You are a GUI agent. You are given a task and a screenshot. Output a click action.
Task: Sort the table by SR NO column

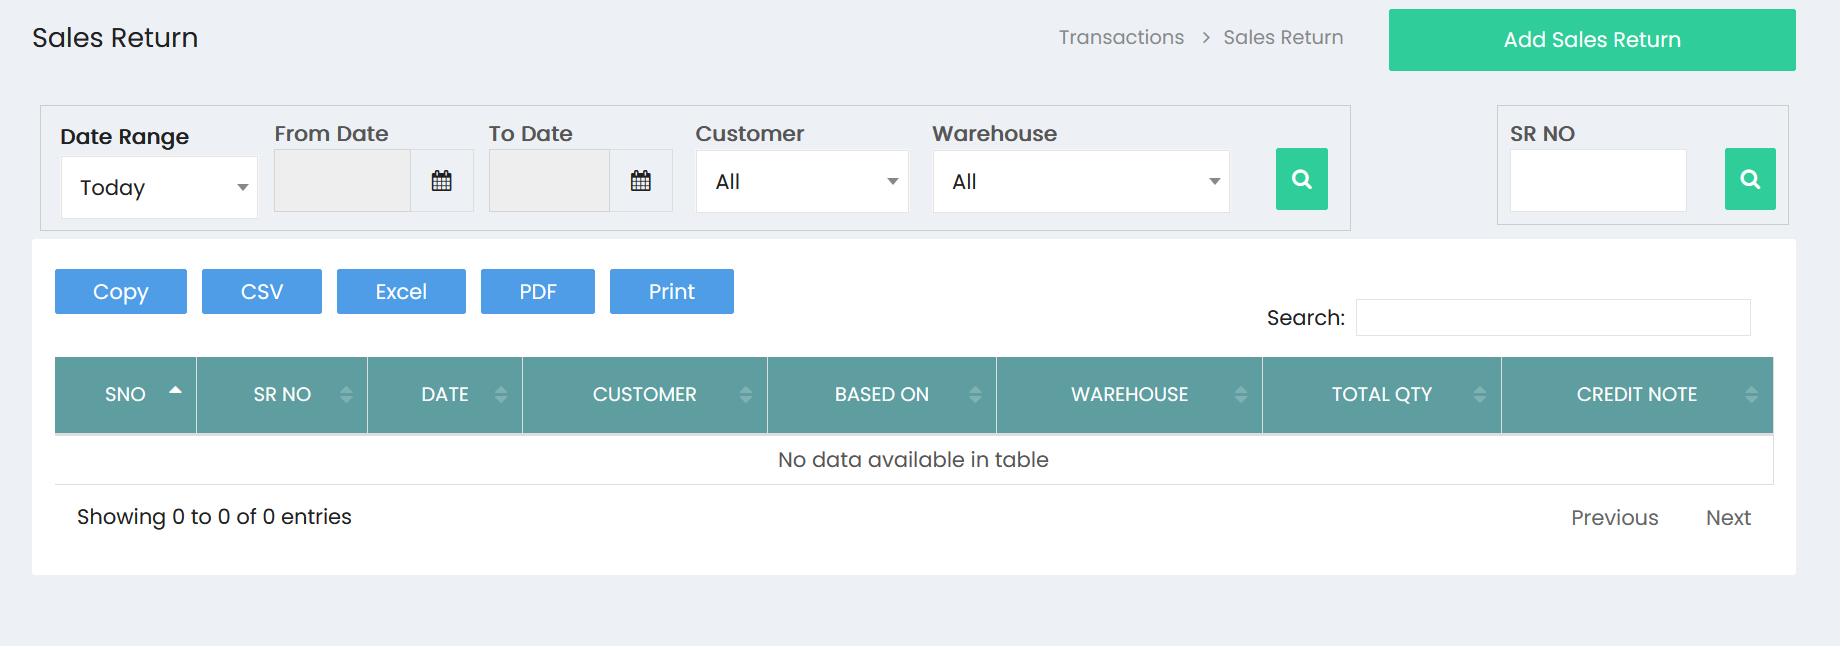pyautogui.click(x=282, y=395)
